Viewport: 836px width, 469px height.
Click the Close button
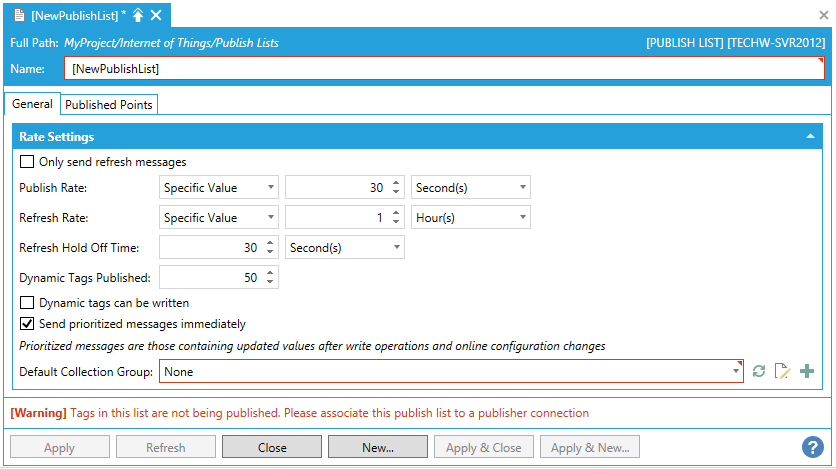272,447
